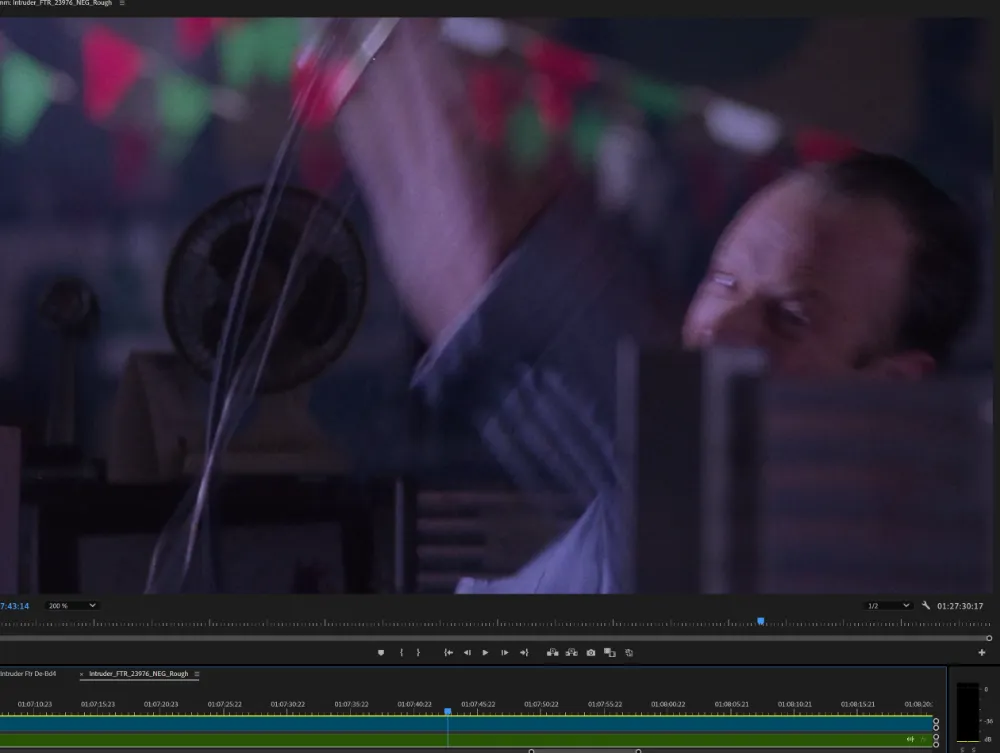Click the Go to Out point icon
Viewport: 1000px width, 753px height.
point(522,653)
